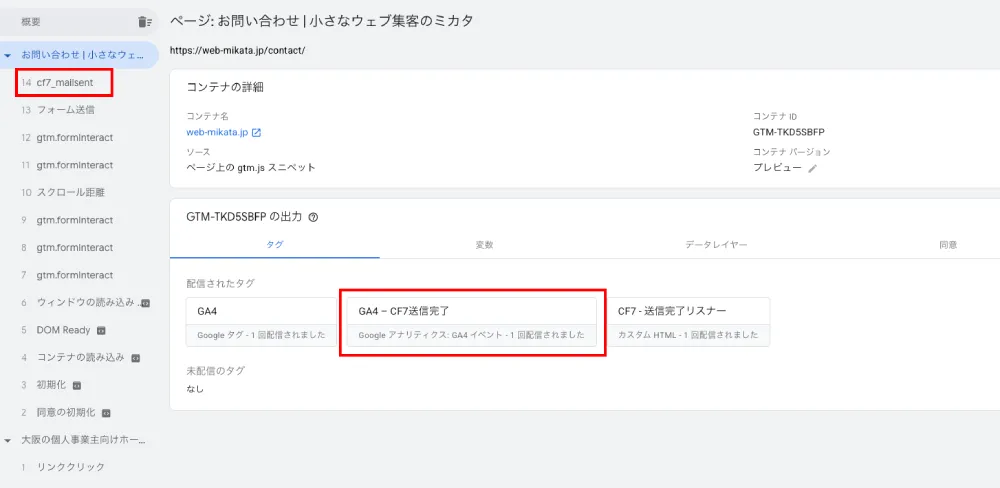
Task: Open the CF7 - 送信完了リスナー tag card
Action: (x=689, y=322)
